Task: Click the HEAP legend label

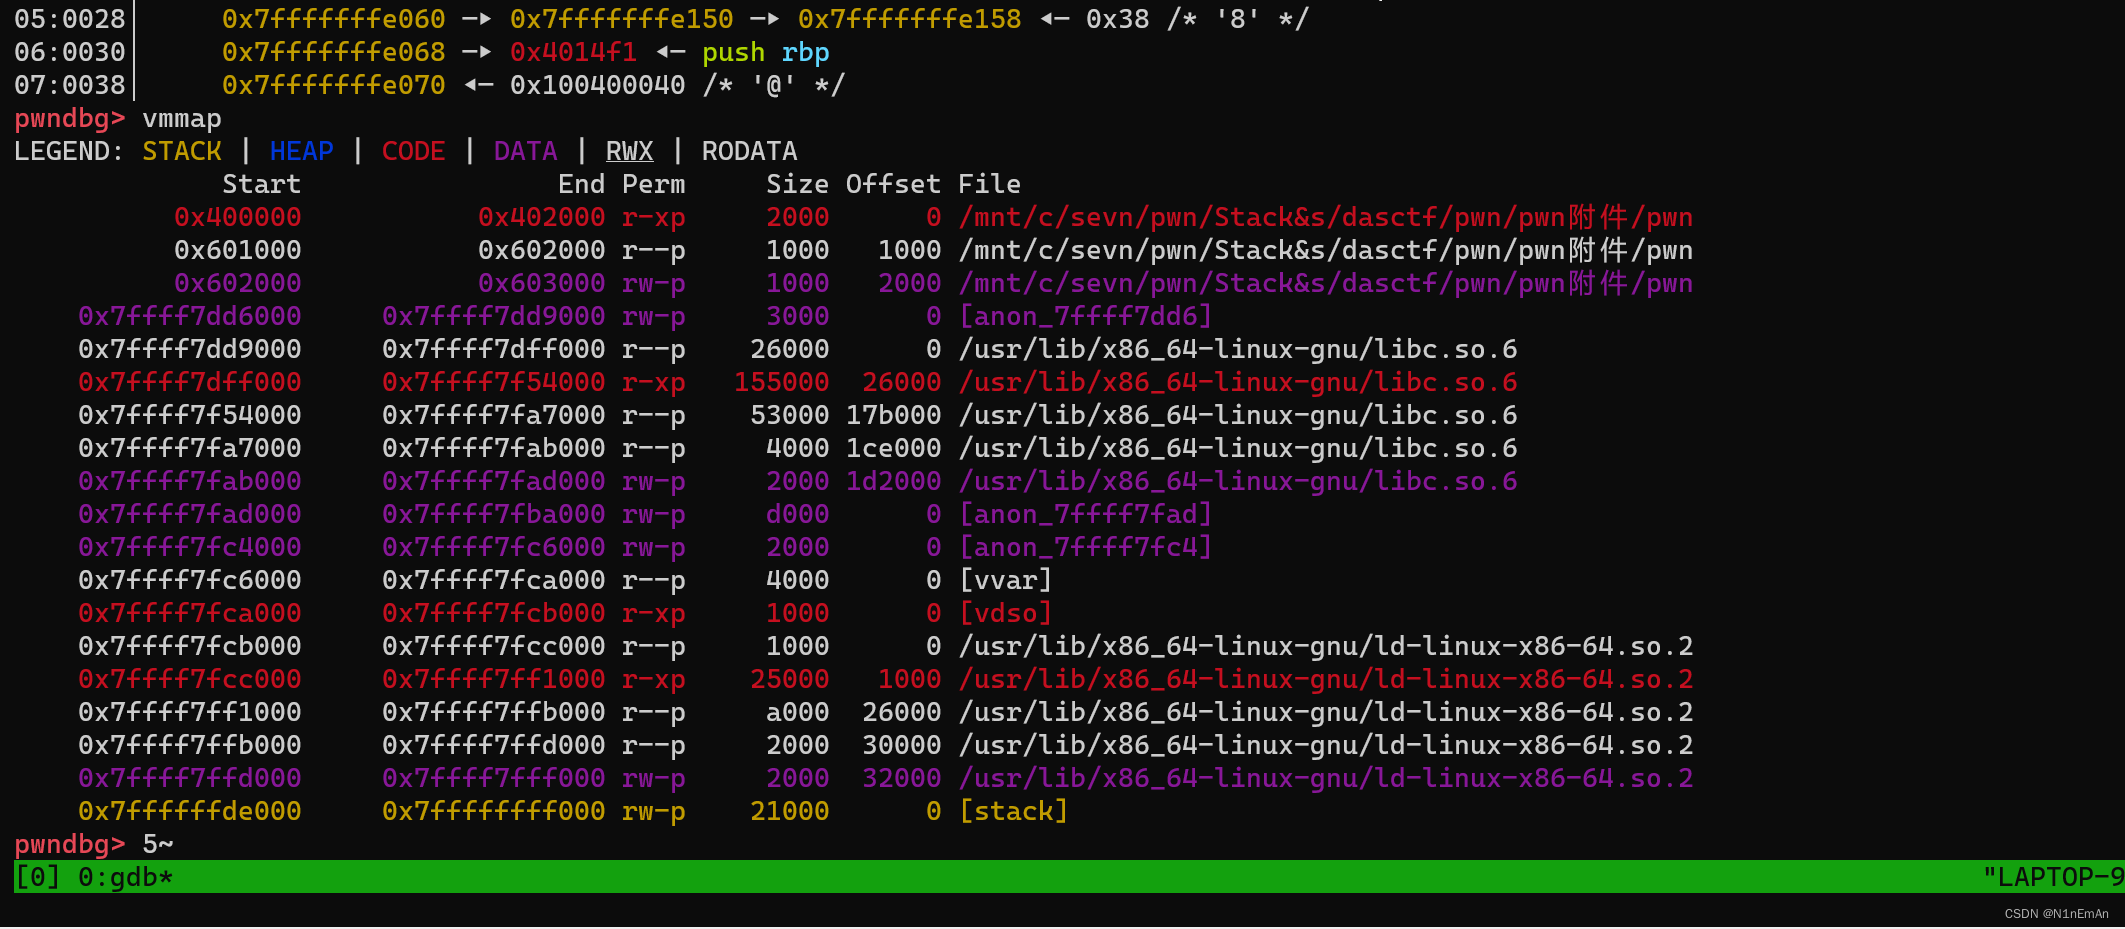Action: pos(302,151)
